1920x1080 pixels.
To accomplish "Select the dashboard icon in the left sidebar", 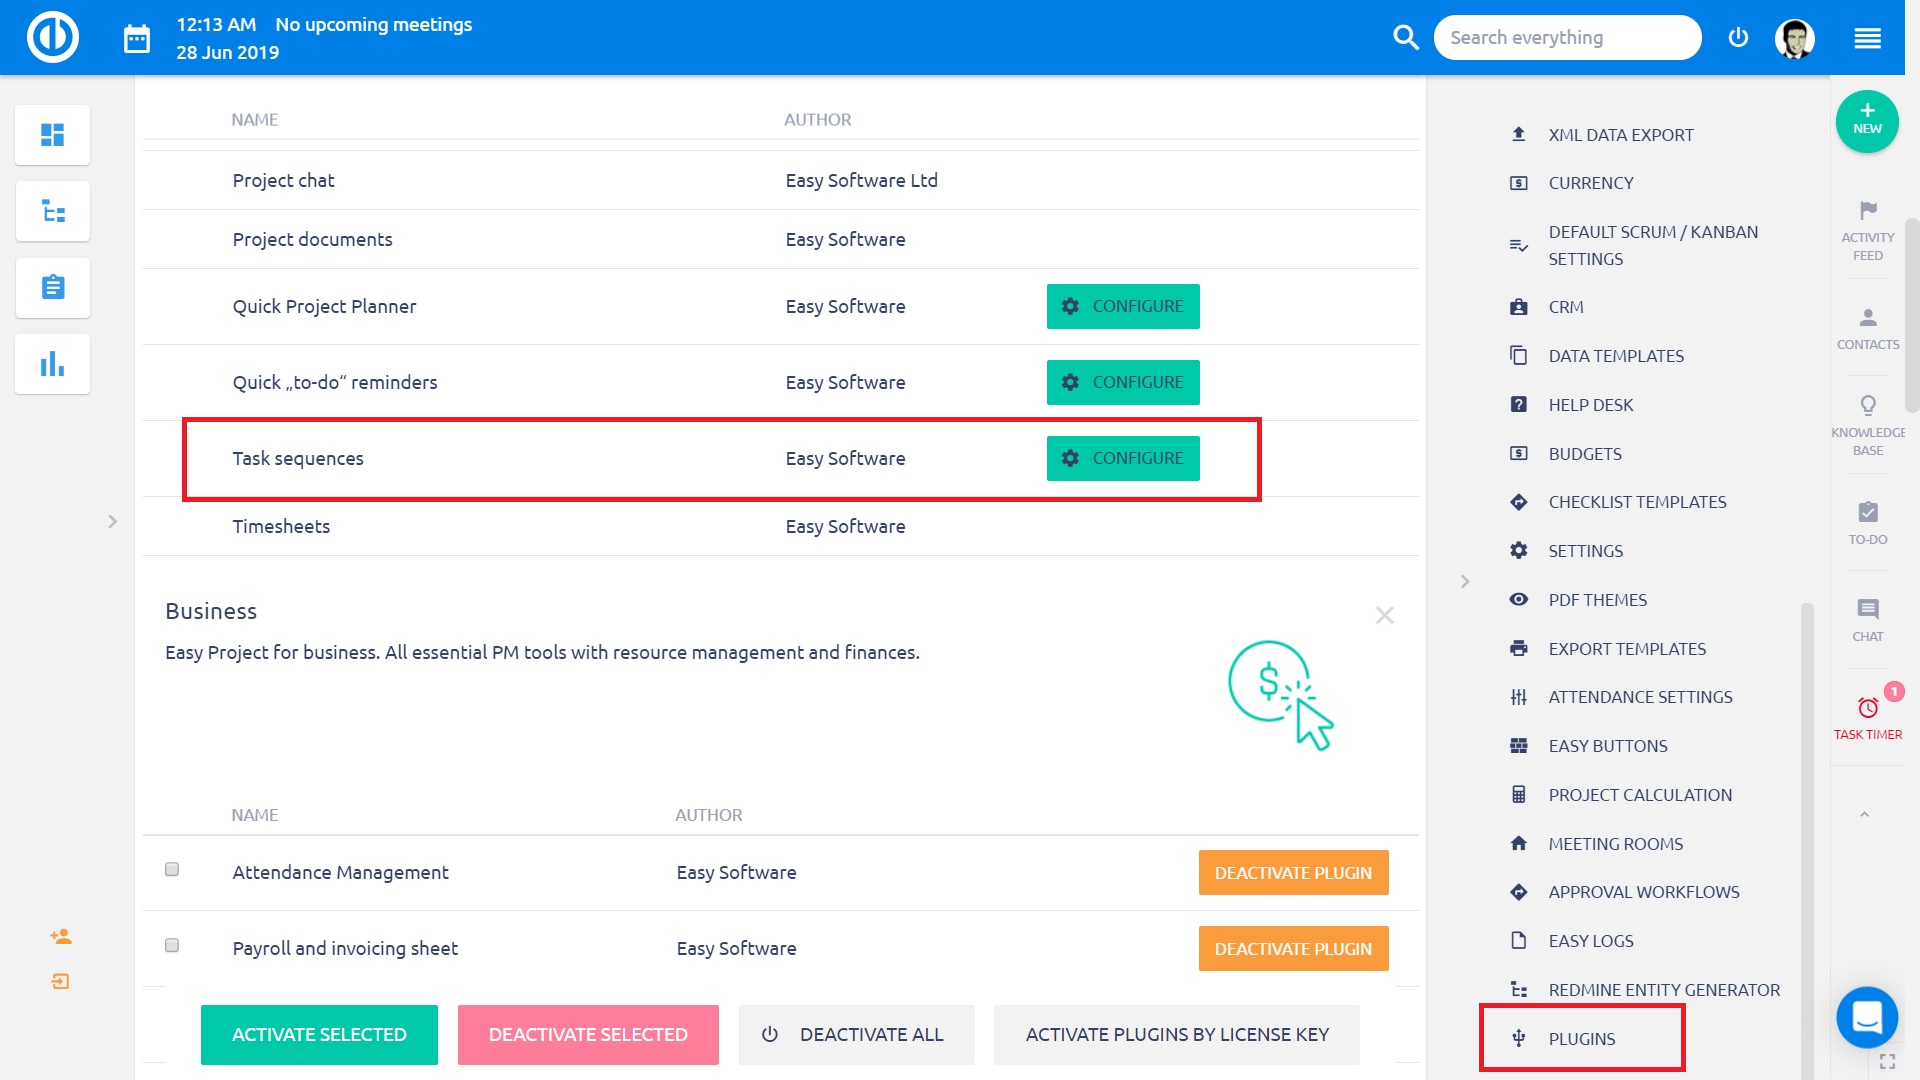I will (52, 134).
